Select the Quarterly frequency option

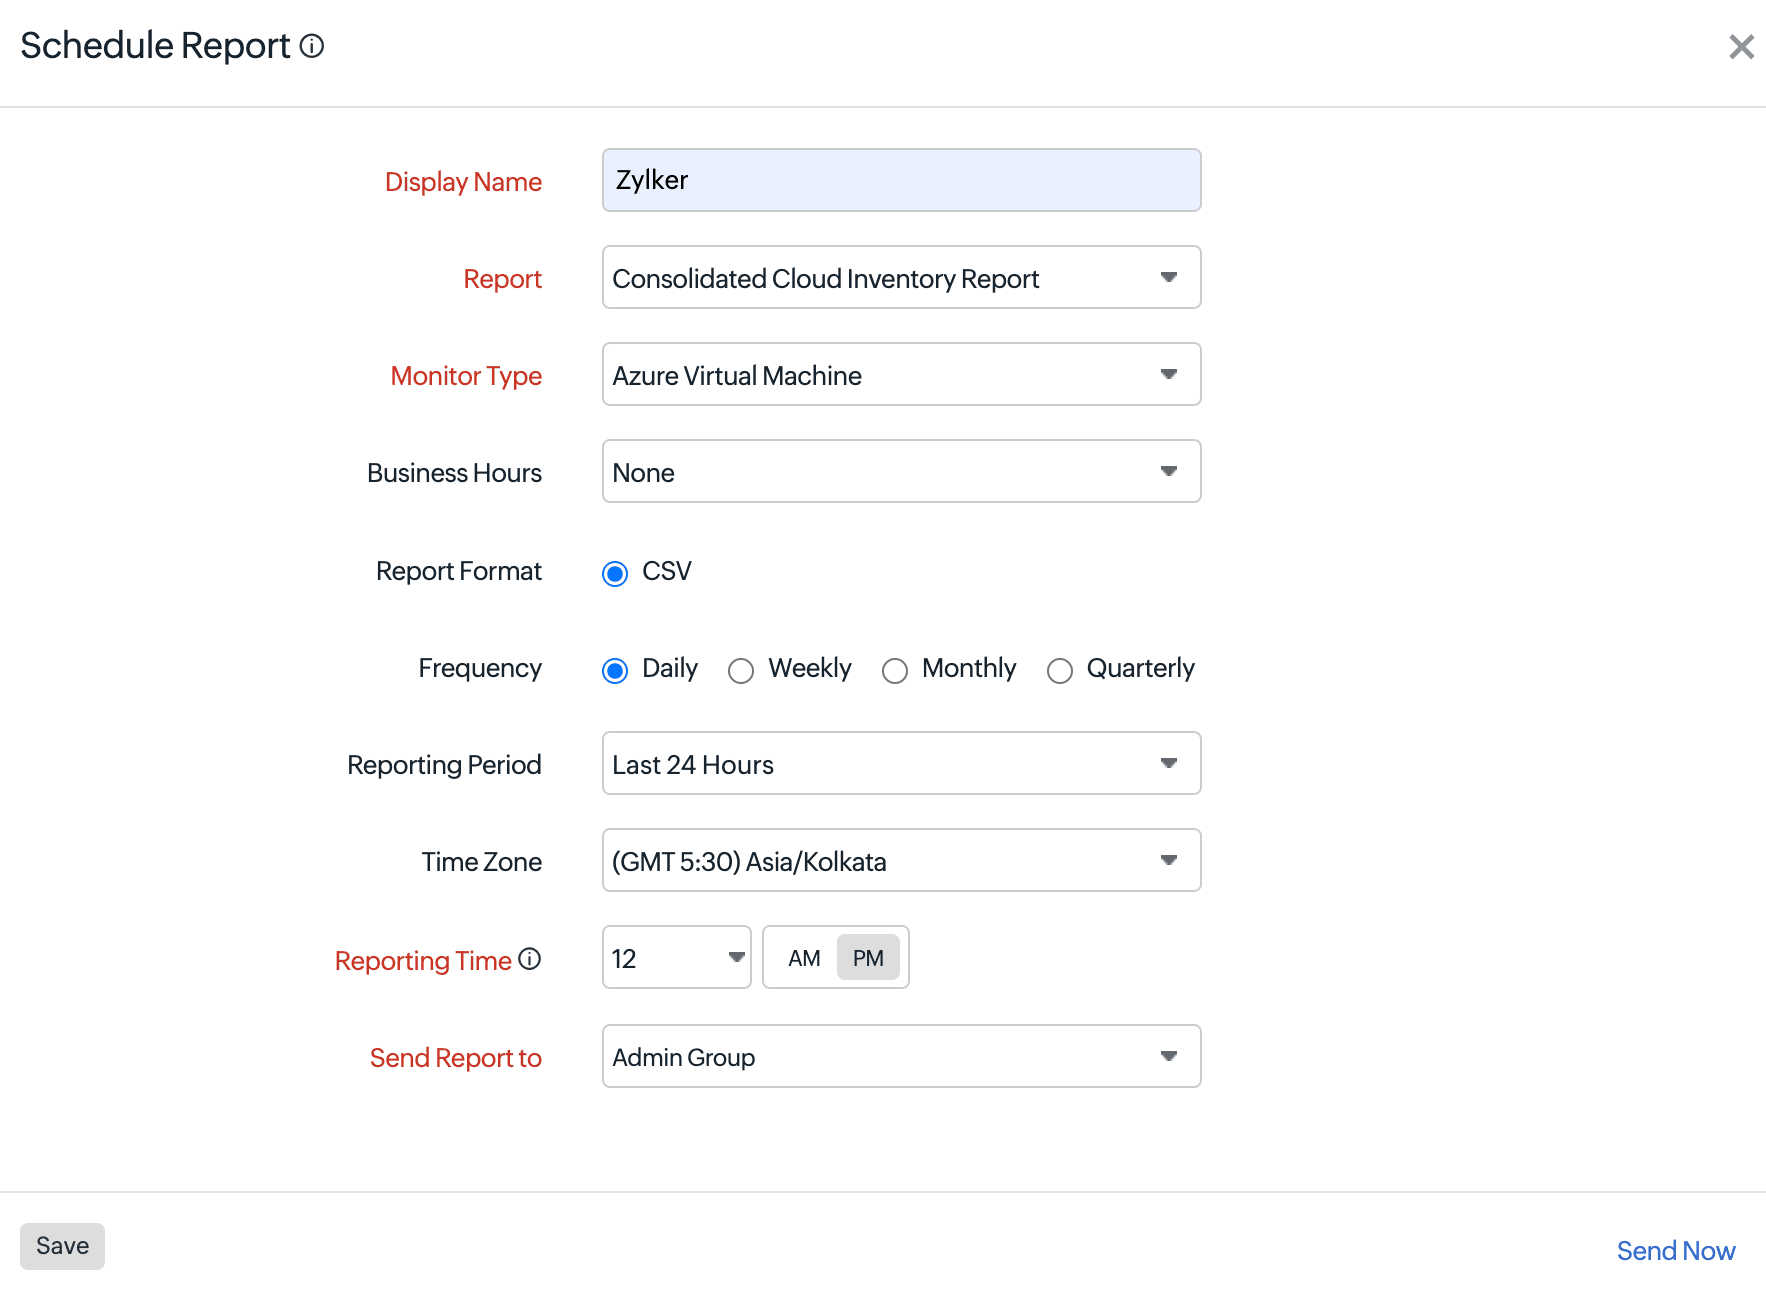coord(1060,670)
